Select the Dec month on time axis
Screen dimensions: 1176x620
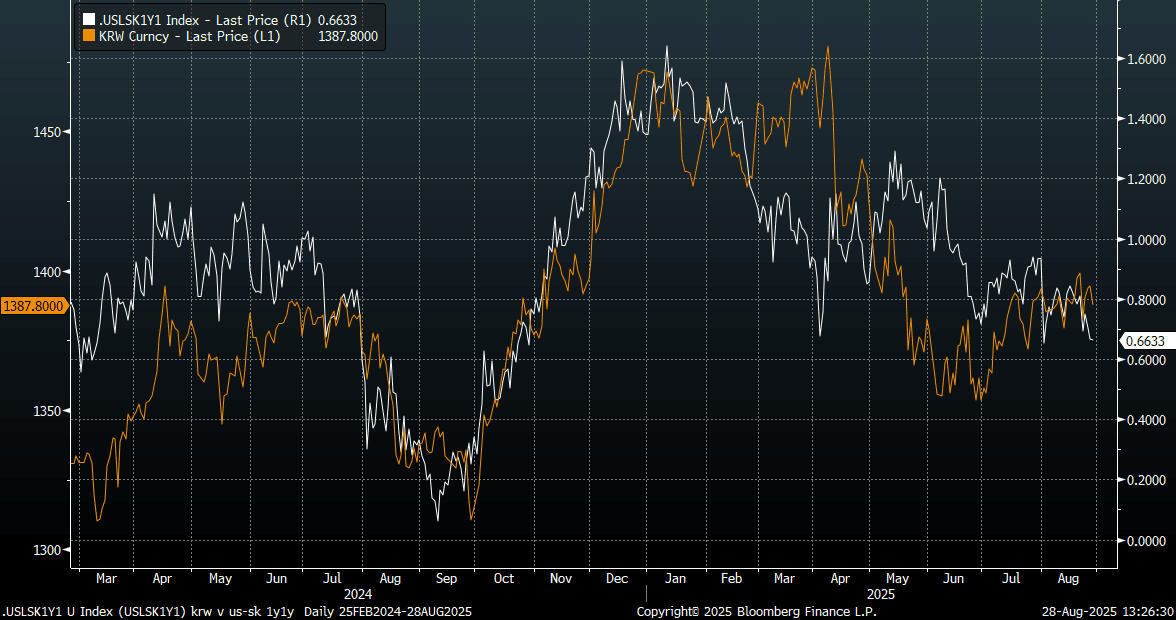(617, 579)
